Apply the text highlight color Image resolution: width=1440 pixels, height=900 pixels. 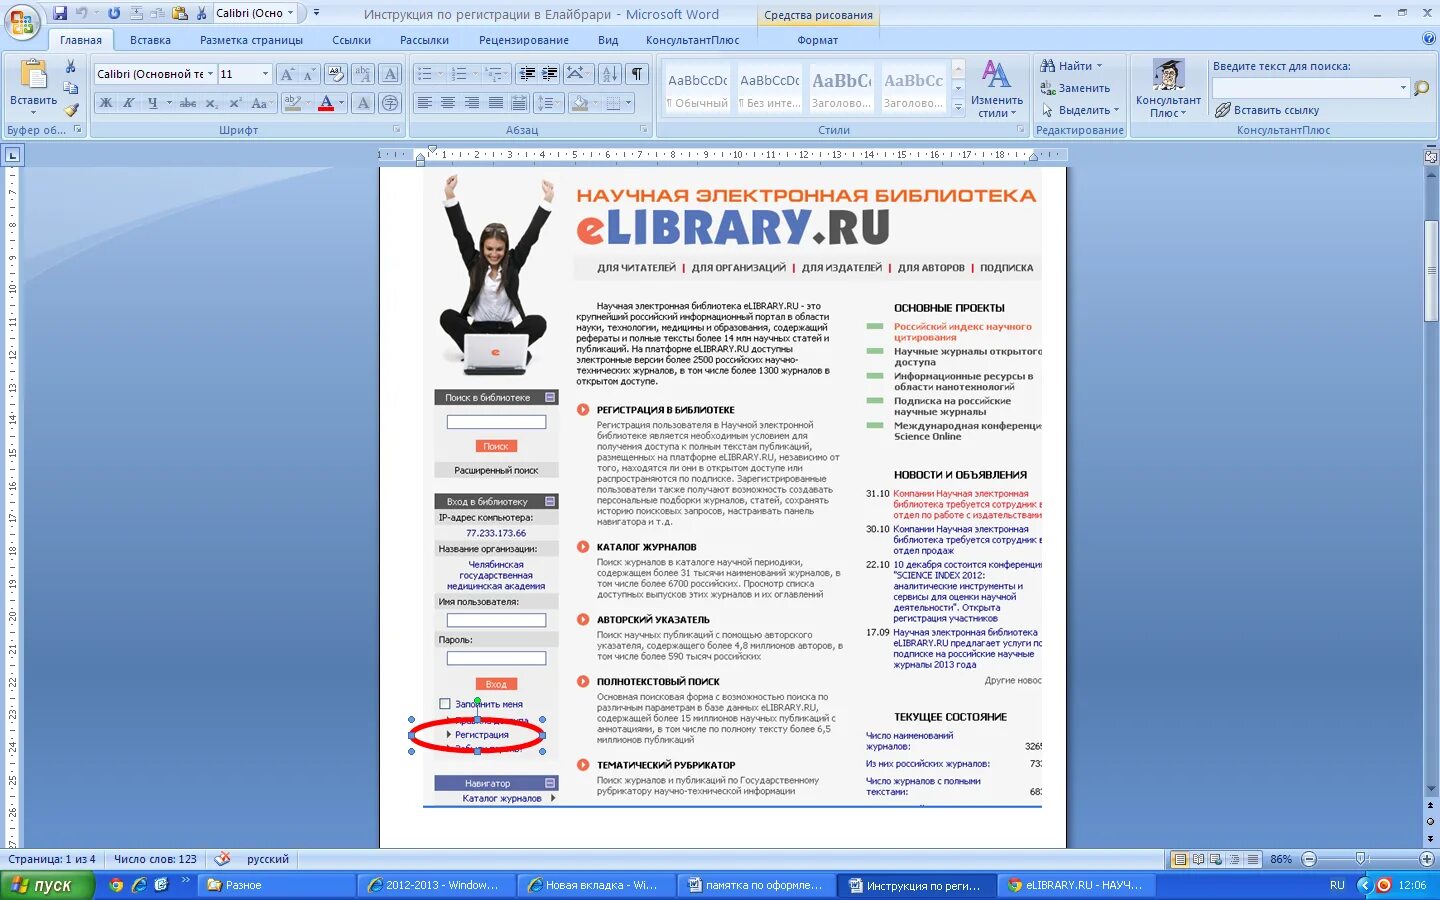[292, 103]
